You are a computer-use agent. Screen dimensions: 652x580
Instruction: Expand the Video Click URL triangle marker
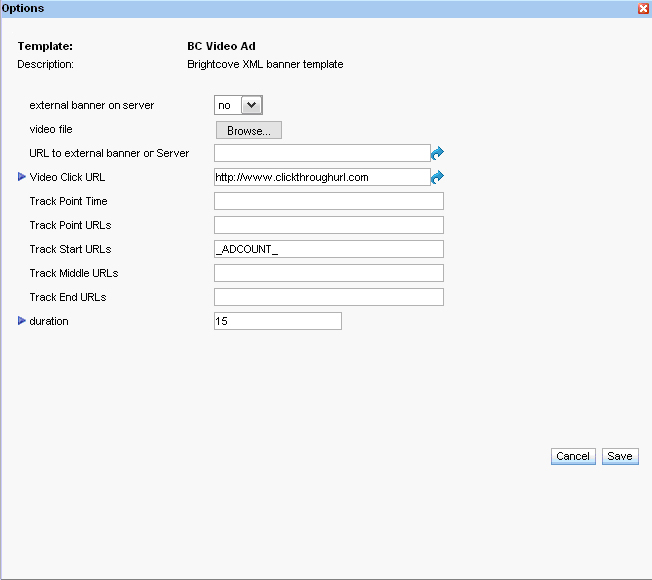(x=22, y=177)
